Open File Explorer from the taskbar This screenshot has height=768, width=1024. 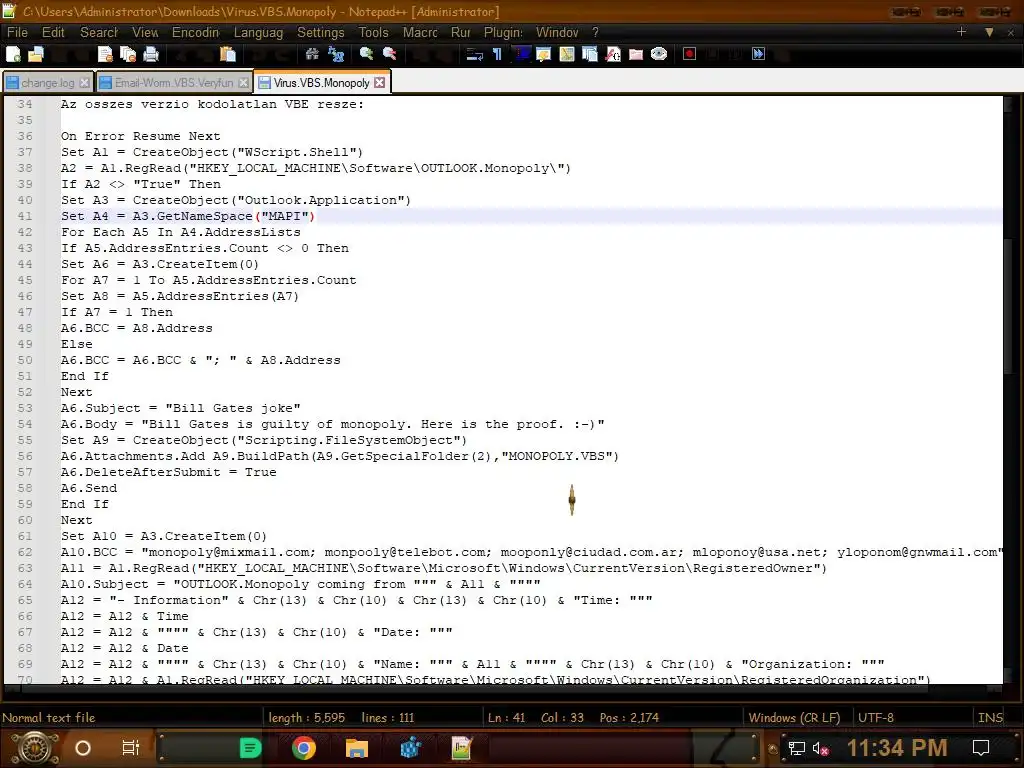[357, 748]
